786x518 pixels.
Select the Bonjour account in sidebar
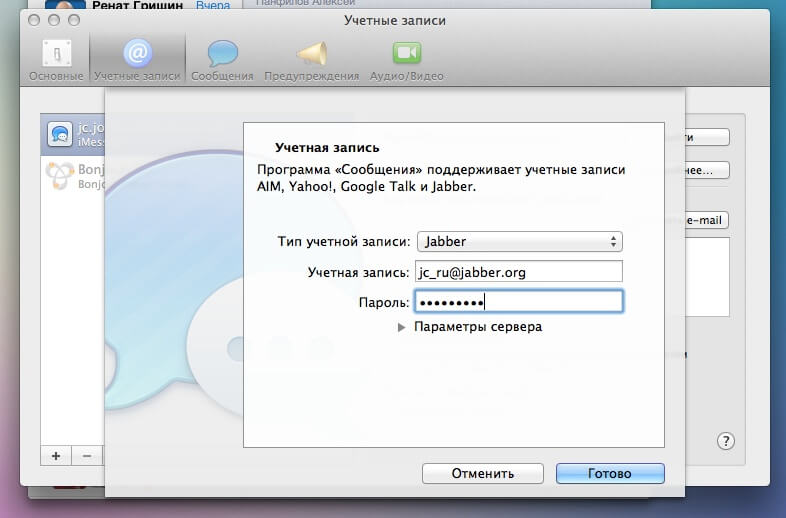pos(73,176)
